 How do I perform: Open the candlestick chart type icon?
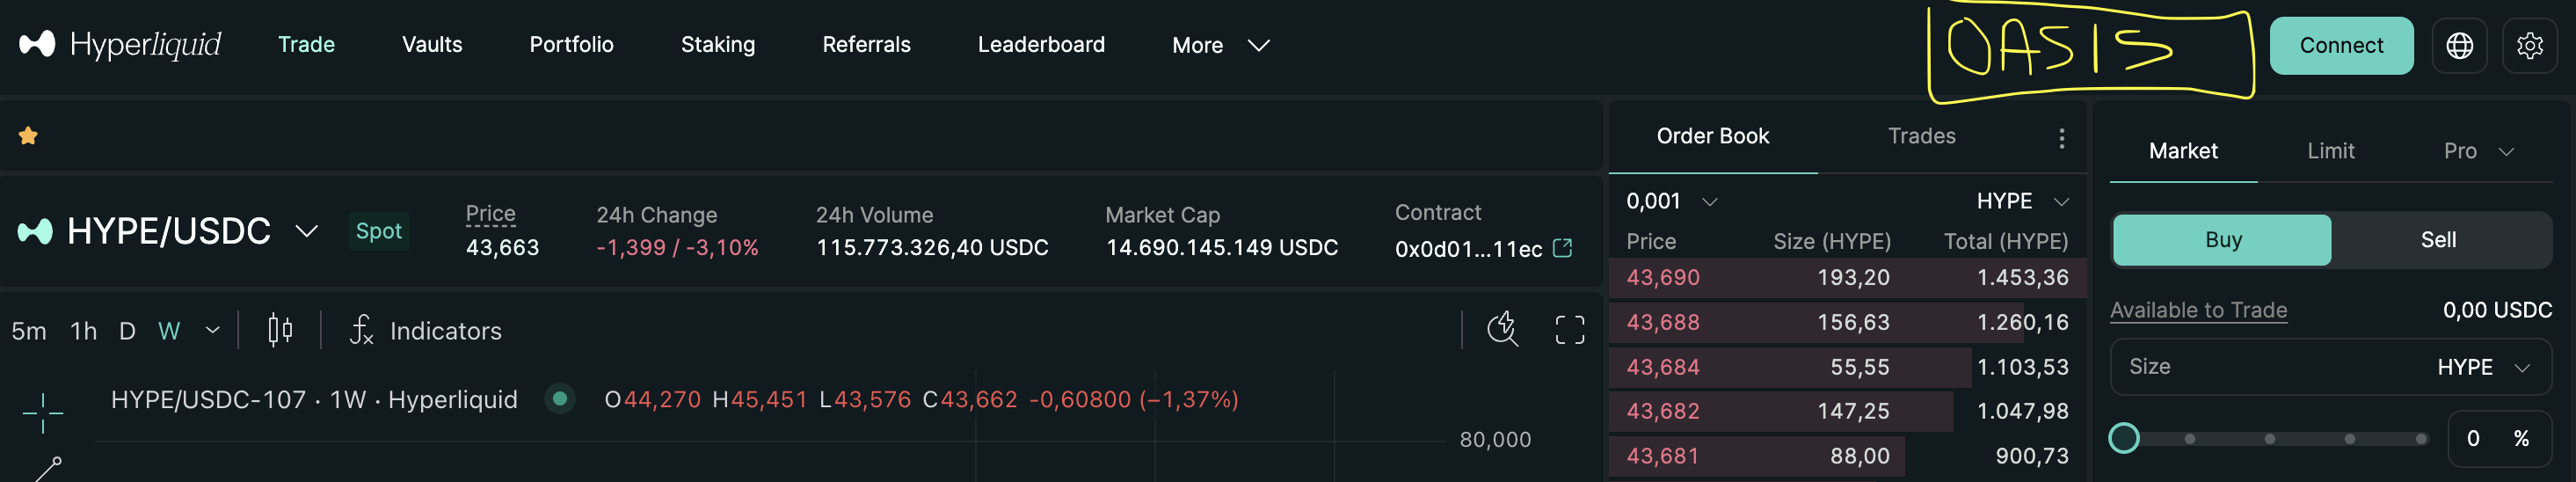tap(280, 330)
